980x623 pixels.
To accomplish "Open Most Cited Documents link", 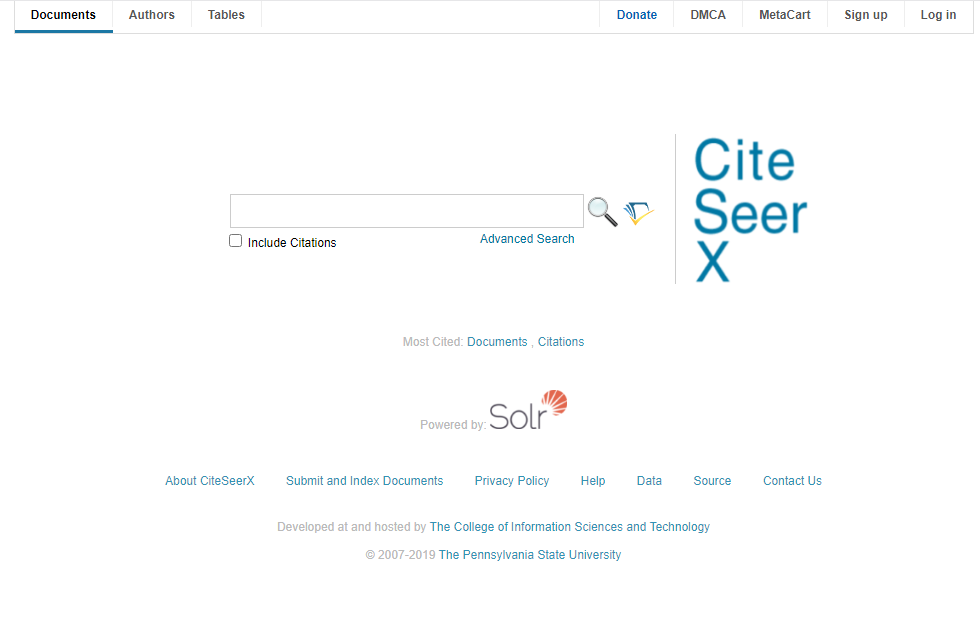I will click(497, 342).
